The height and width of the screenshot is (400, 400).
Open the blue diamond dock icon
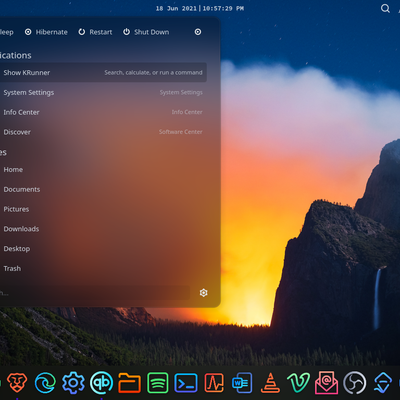(x=383, y=383)
